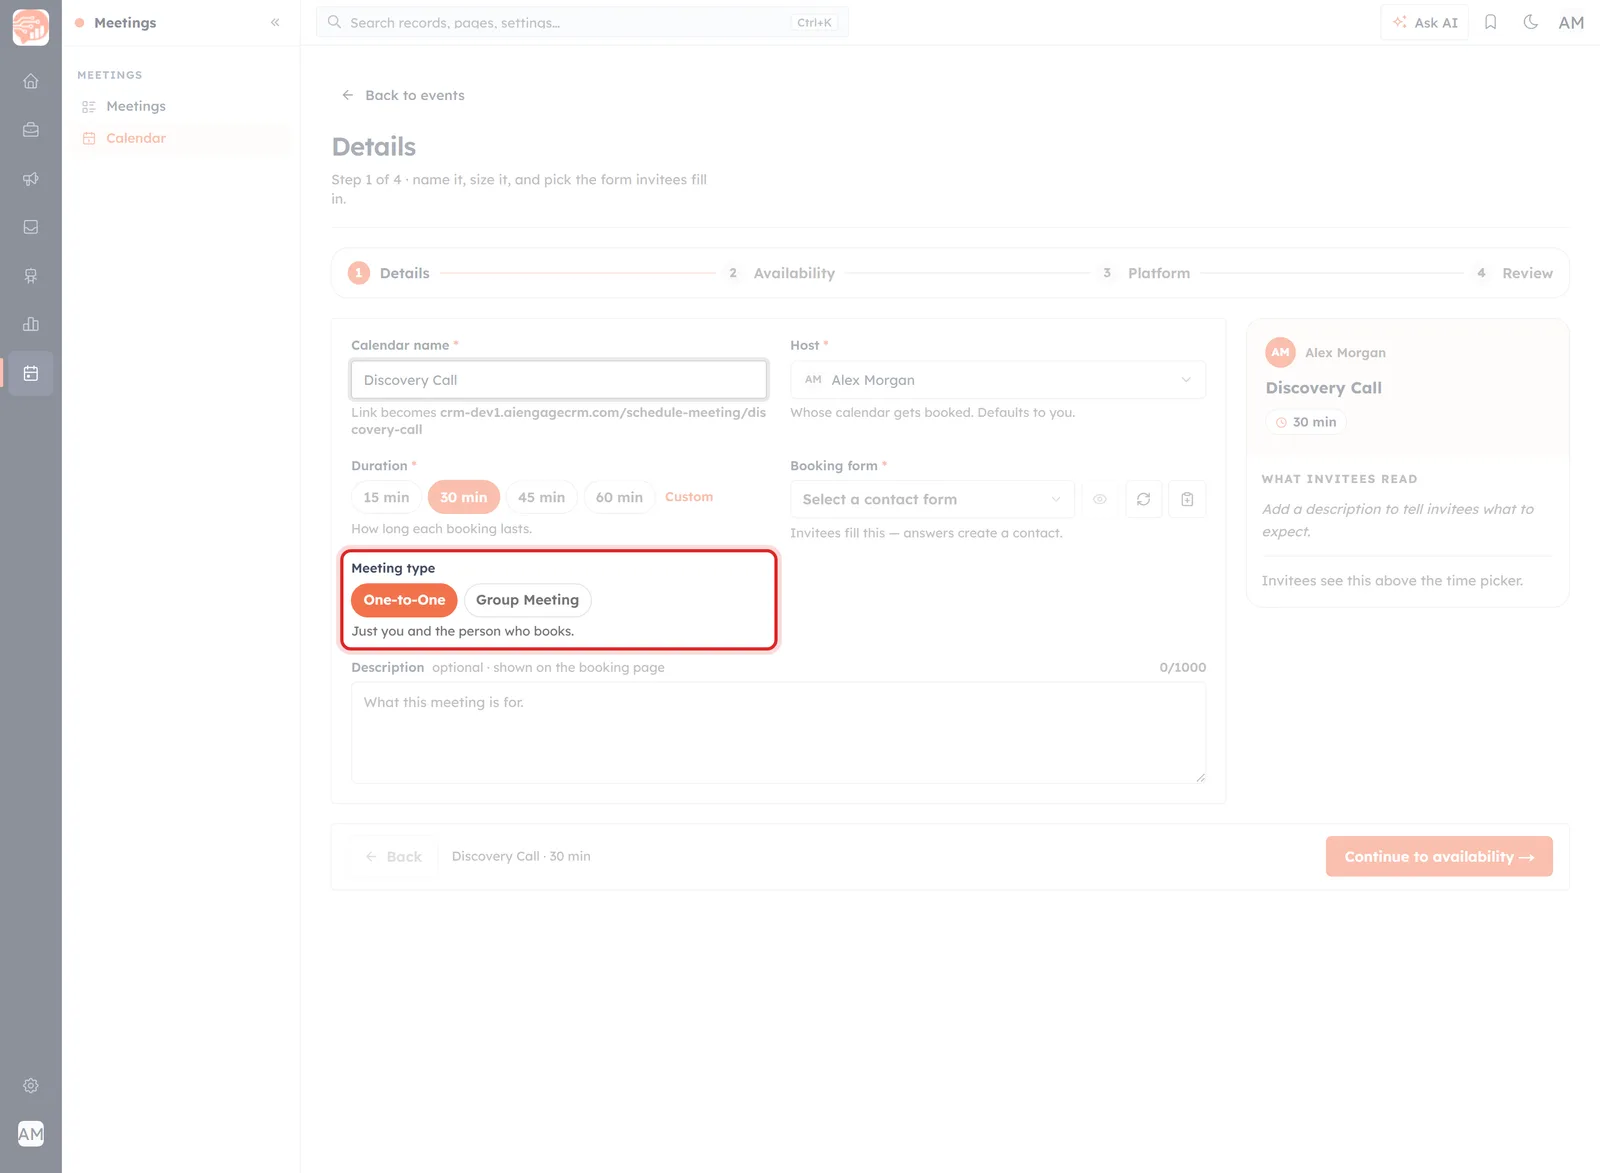The width and height of the screenshot is (1600, 1173).
Task: Open the briefcase icon in the sidebar
Action: click(31, 130)
